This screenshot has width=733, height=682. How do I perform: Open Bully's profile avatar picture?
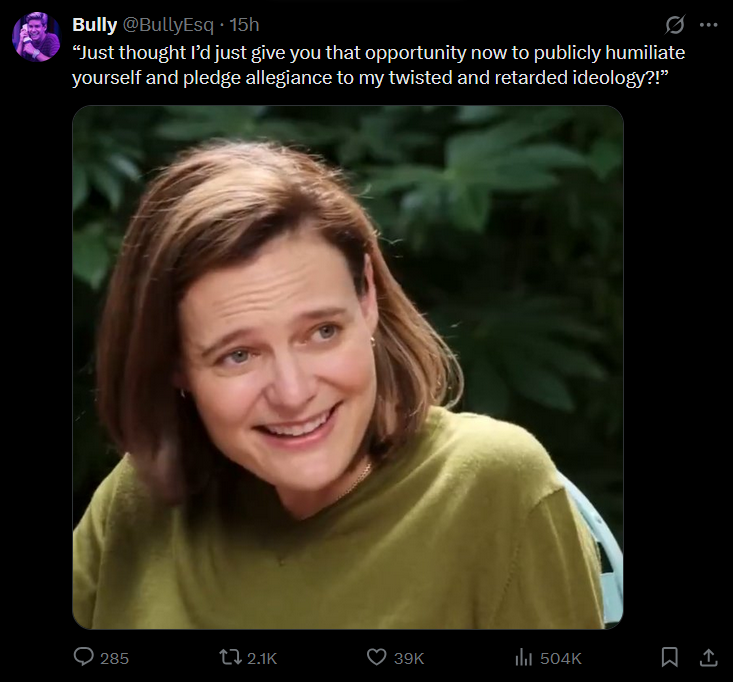coord(36,39)
